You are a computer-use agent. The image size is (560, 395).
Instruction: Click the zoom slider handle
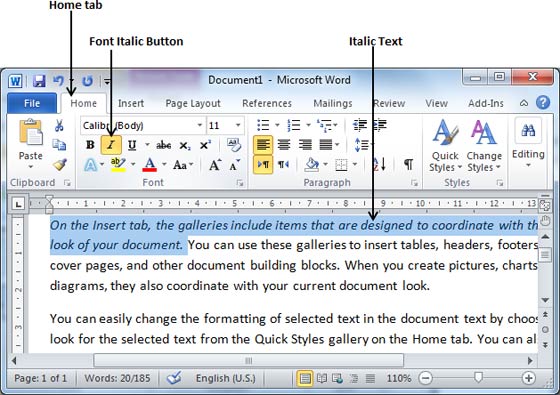tap(478, 377)
